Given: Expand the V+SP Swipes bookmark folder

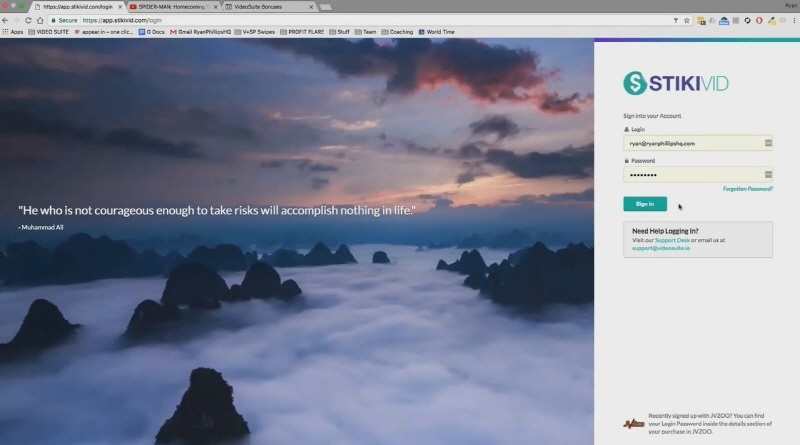Looking at the screenshot, I should coord(255,32).
